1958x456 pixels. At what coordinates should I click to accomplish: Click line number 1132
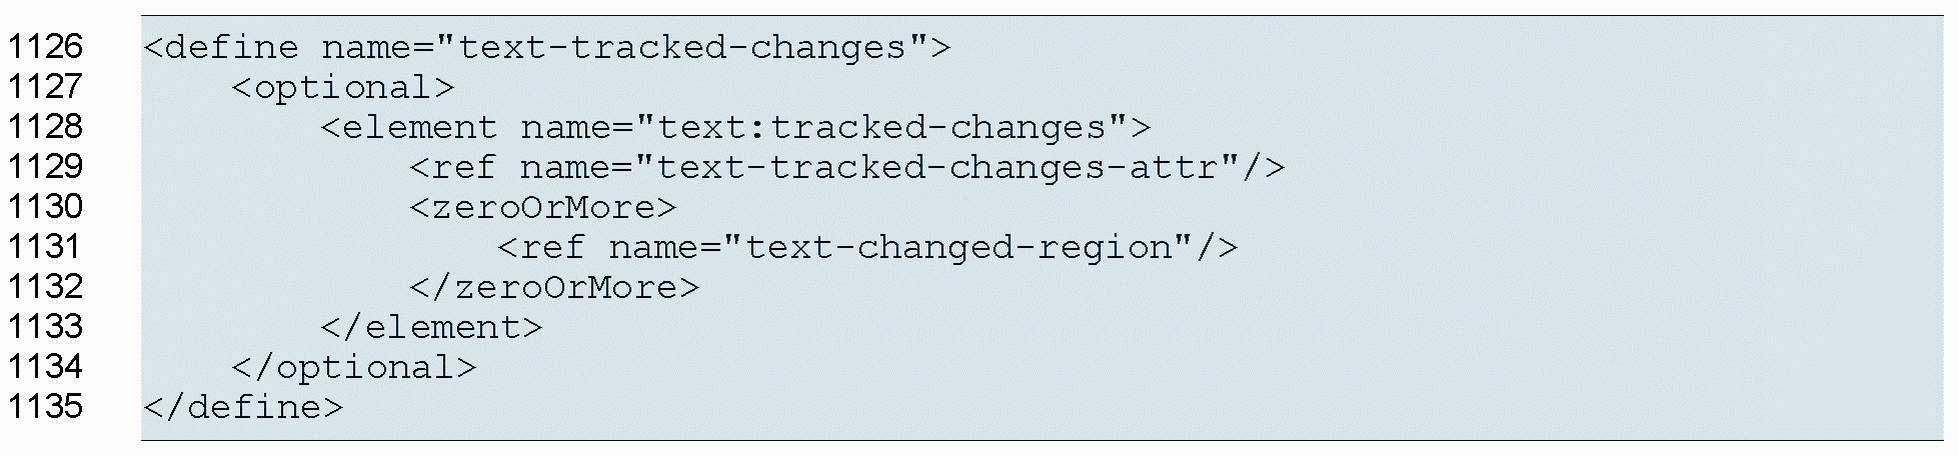tap(45, 287)
